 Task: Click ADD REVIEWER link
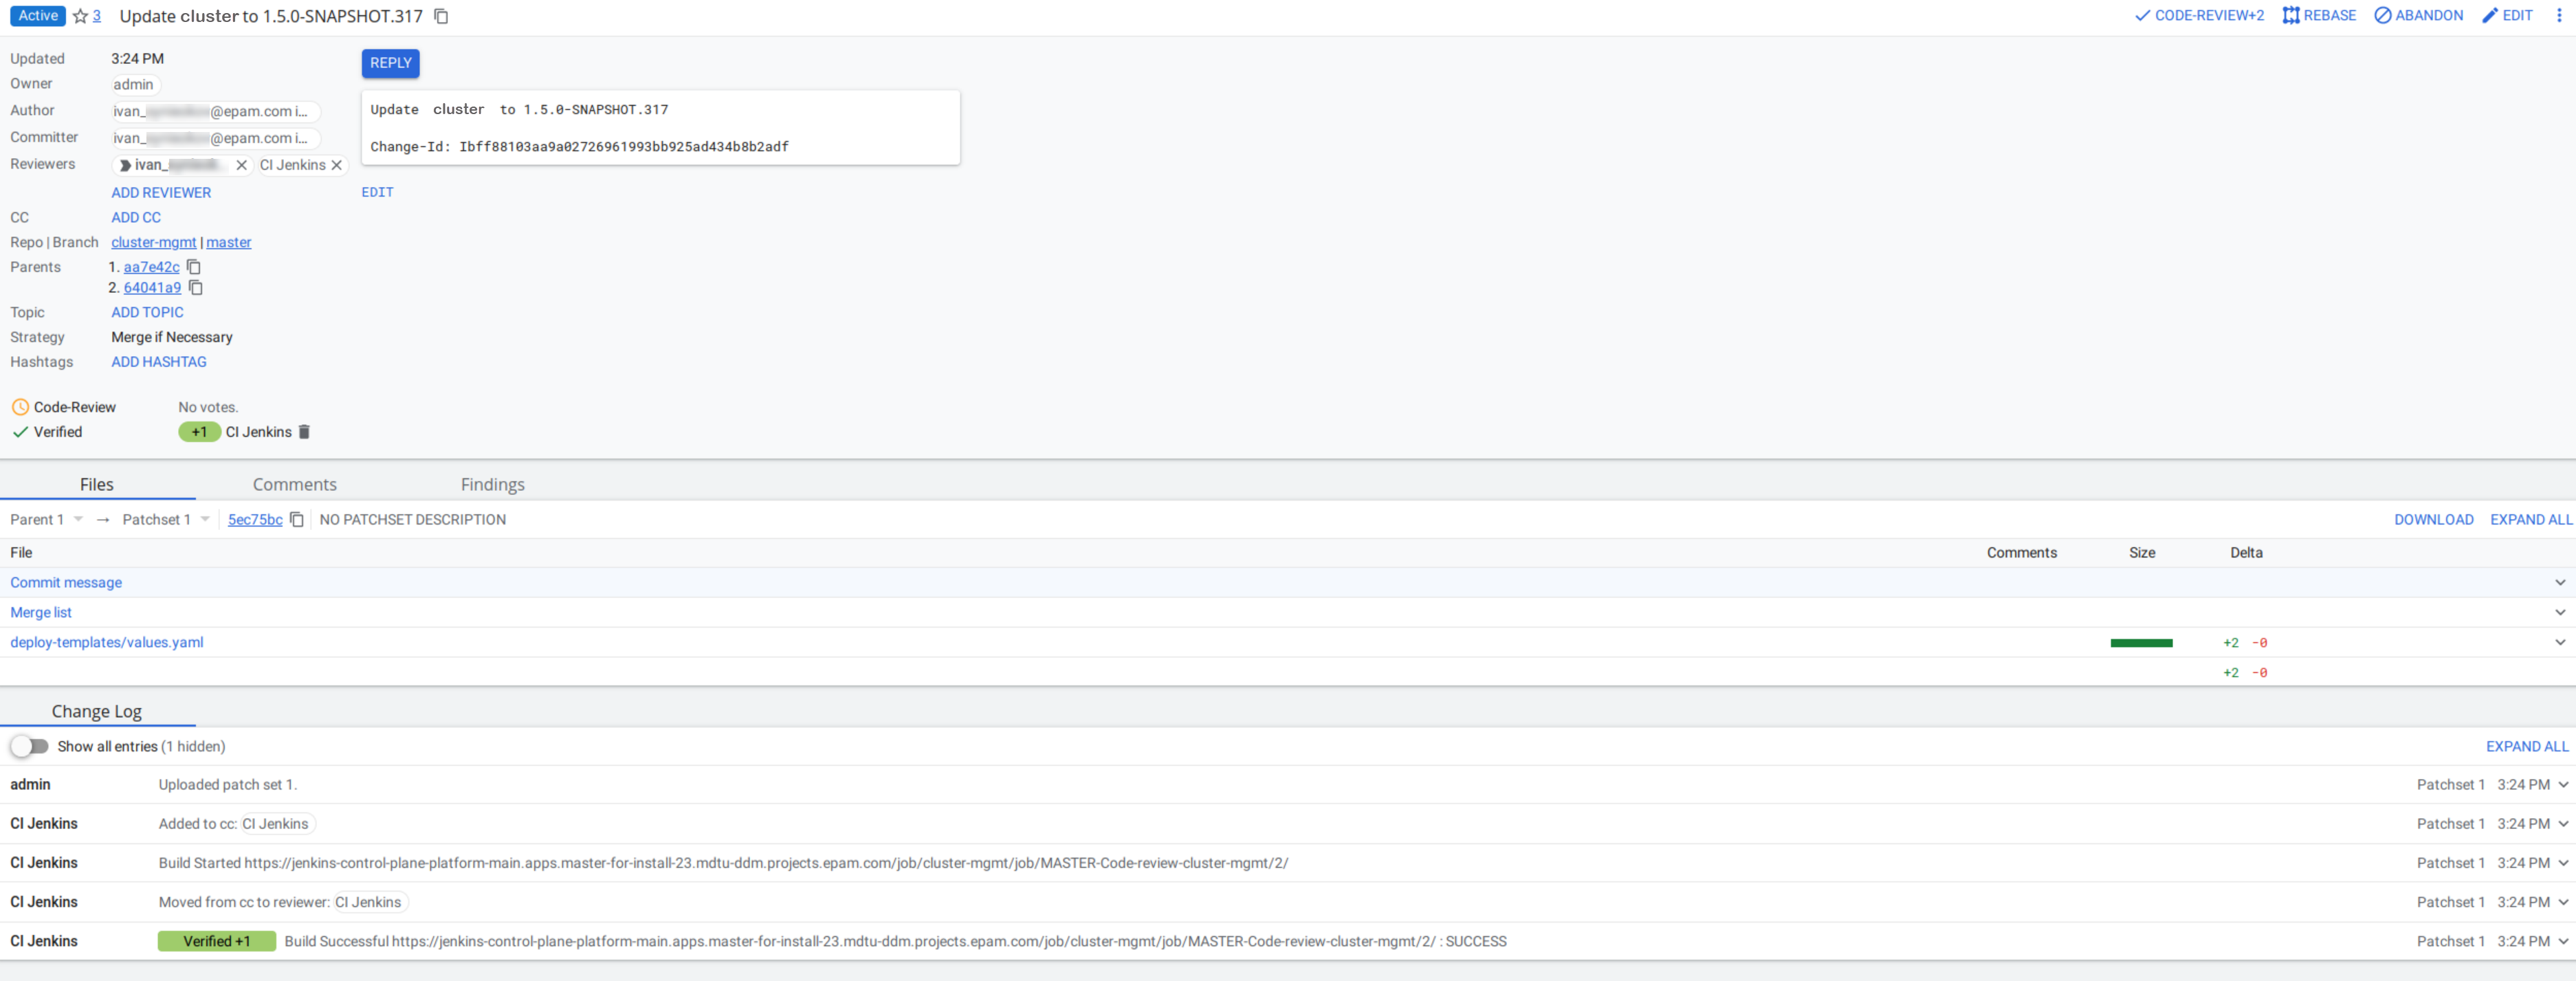tap(159, 192)
